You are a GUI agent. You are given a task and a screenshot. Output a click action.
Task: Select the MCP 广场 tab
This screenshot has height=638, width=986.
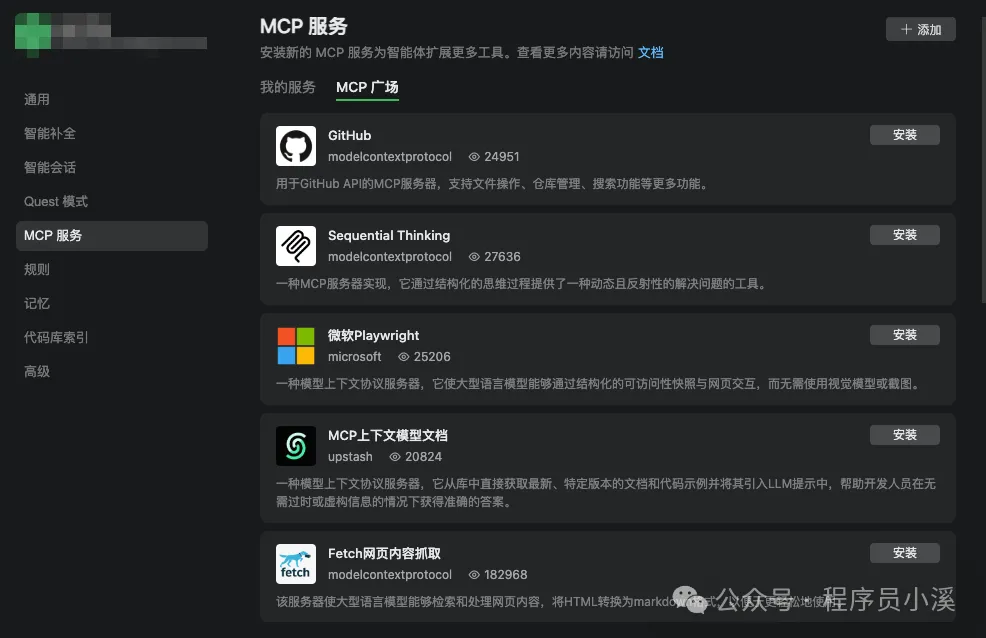(367, 87)
